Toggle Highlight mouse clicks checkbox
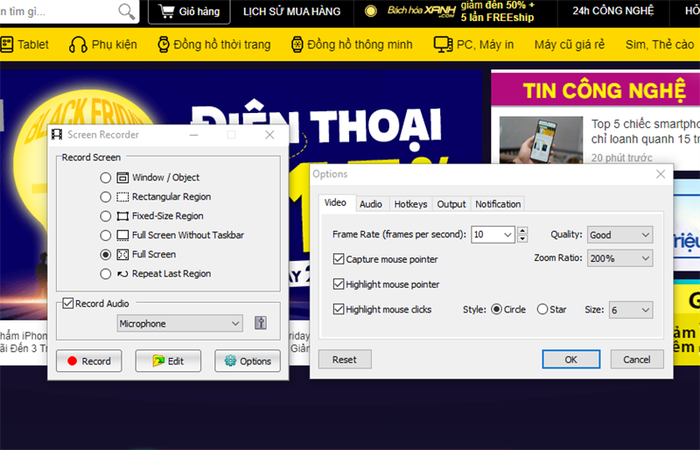700x450 pixels. [338, 309]
